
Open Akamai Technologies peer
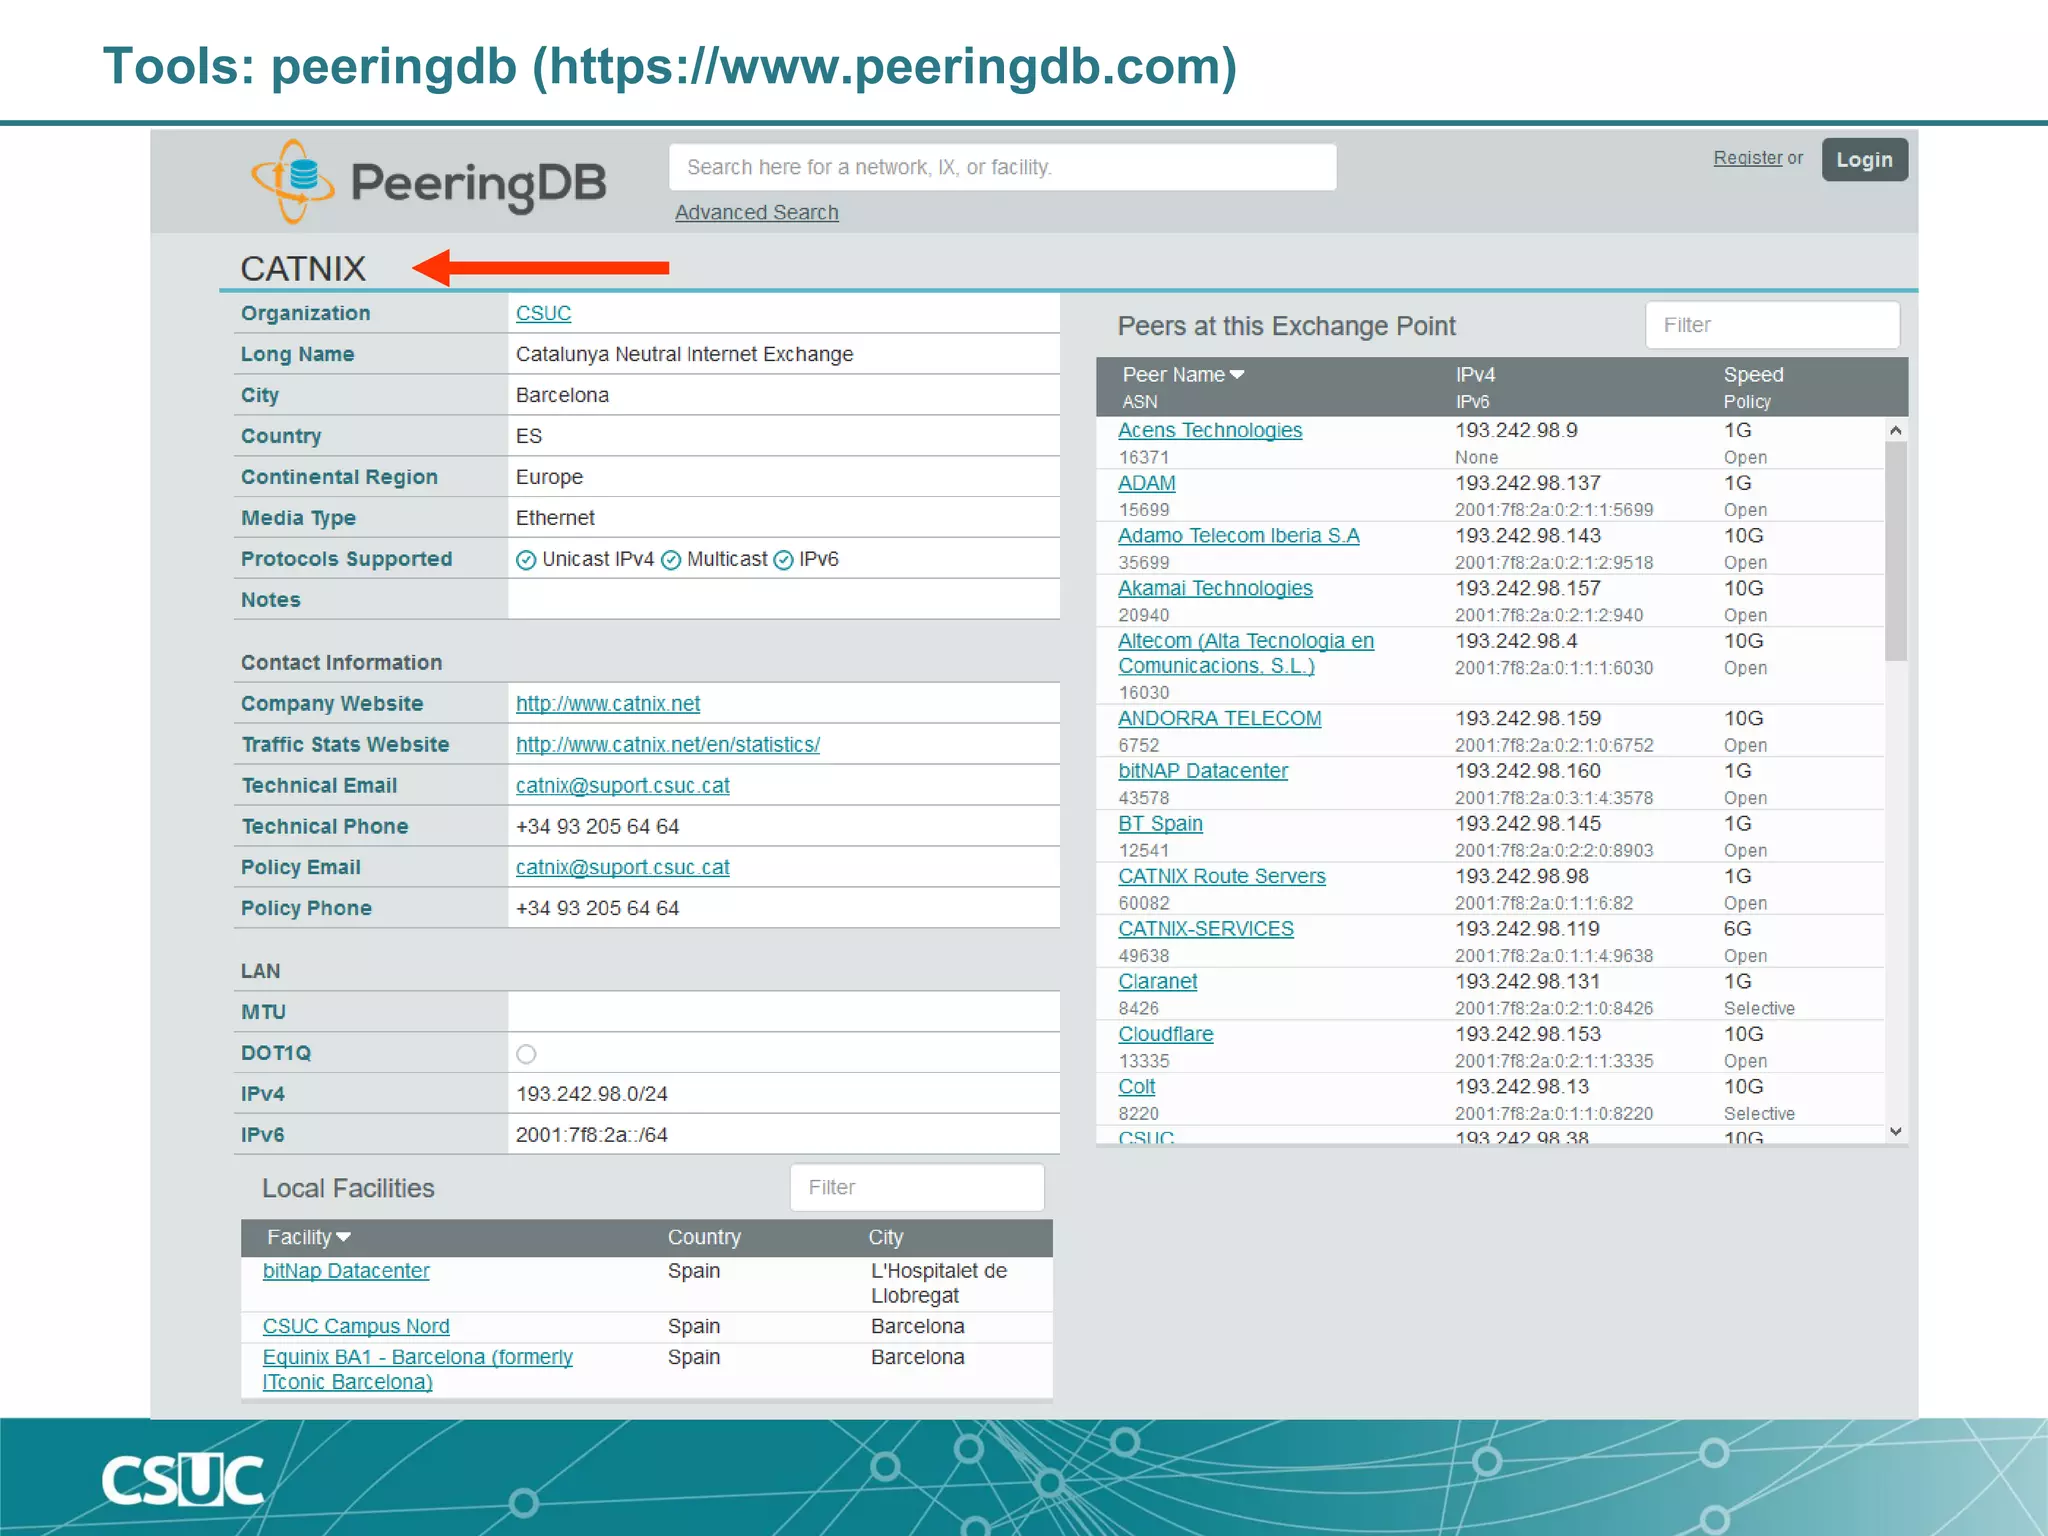pos(1215,588)
